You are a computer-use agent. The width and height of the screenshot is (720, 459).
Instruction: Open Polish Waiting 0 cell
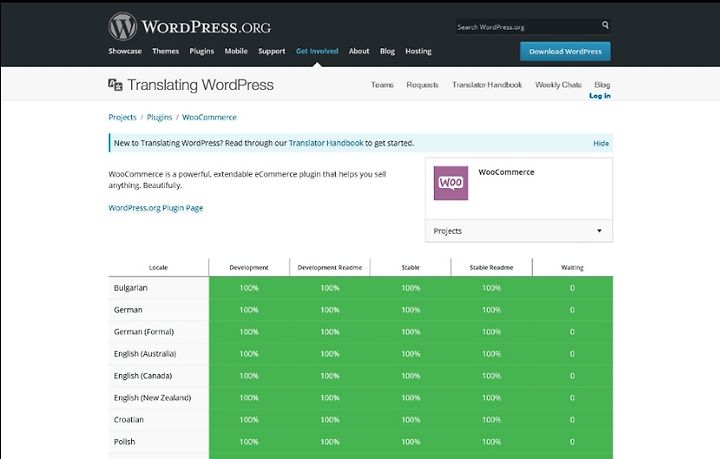572,442
